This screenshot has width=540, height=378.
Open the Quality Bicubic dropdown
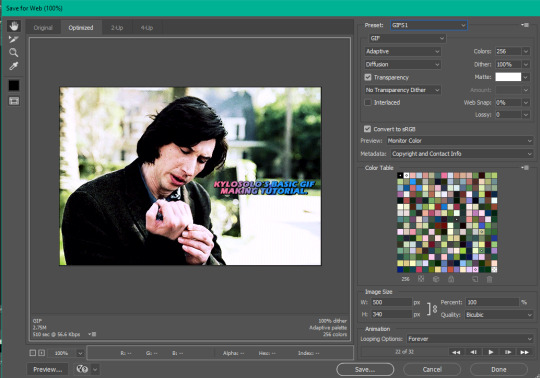499,315
